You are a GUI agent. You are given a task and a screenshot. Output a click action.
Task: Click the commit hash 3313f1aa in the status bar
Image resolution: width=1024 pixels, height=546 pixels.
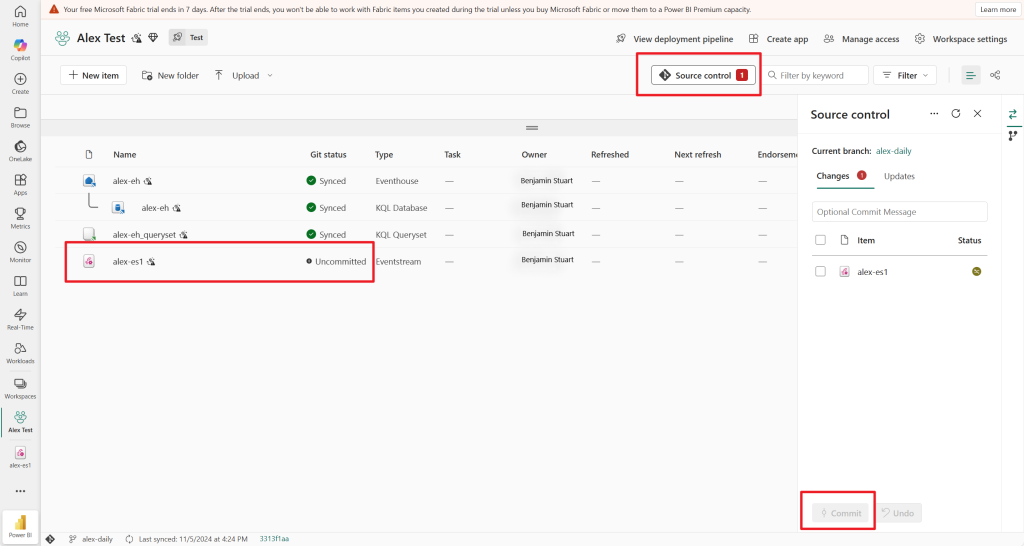[274, 539]
